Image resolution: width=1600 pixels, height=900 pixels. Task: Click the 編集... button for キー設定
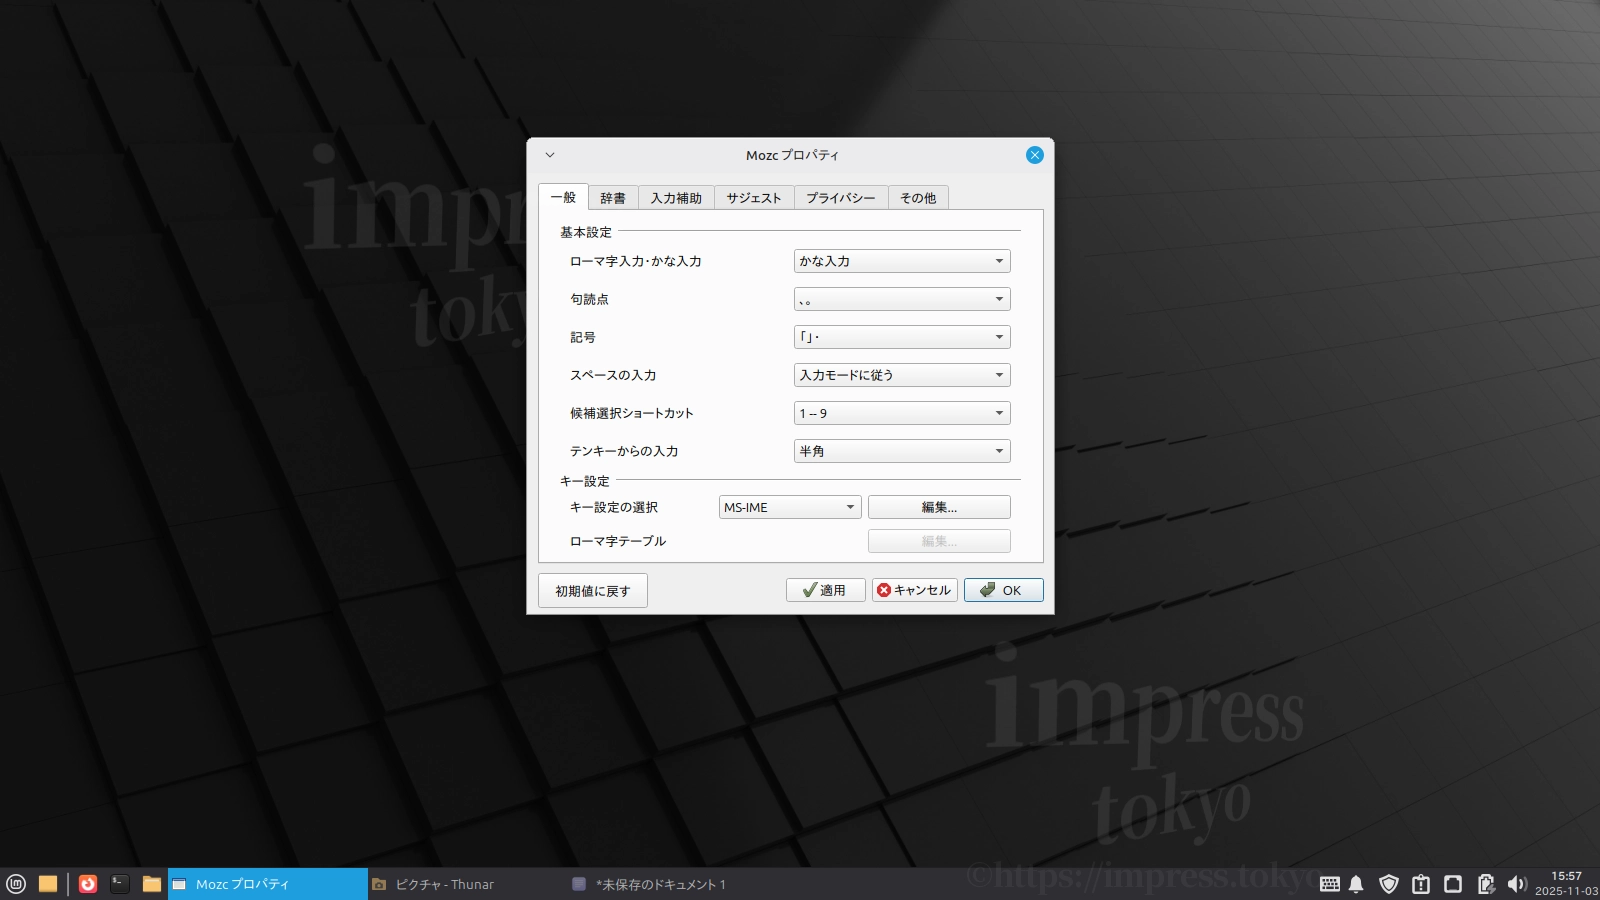click(x=939, y=507)
